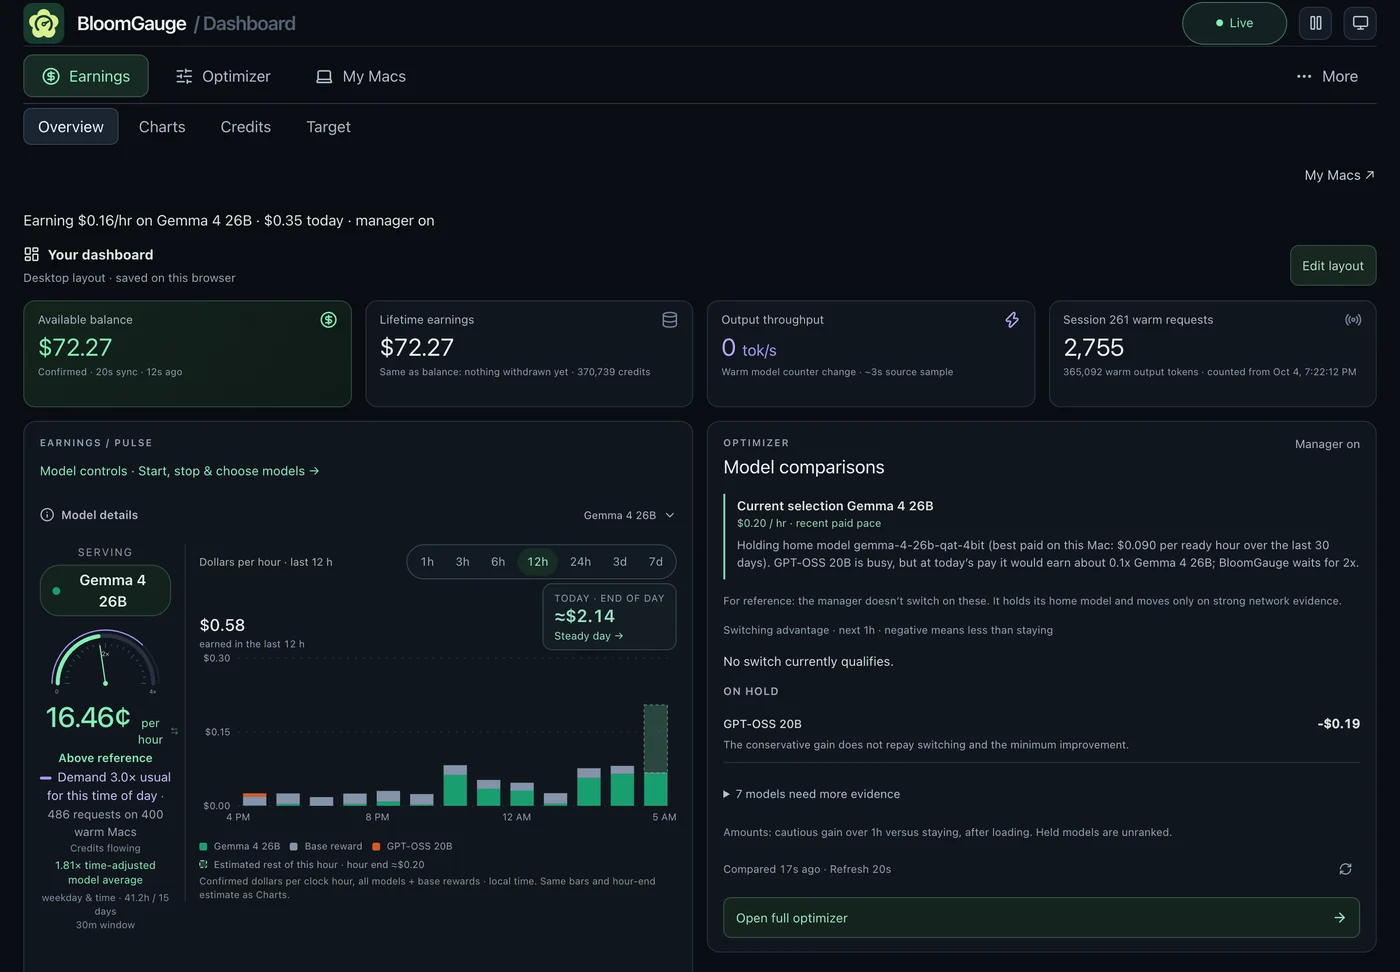
Task: Click the dollar icon on Available balance card
Action: (x=328, y=320)
